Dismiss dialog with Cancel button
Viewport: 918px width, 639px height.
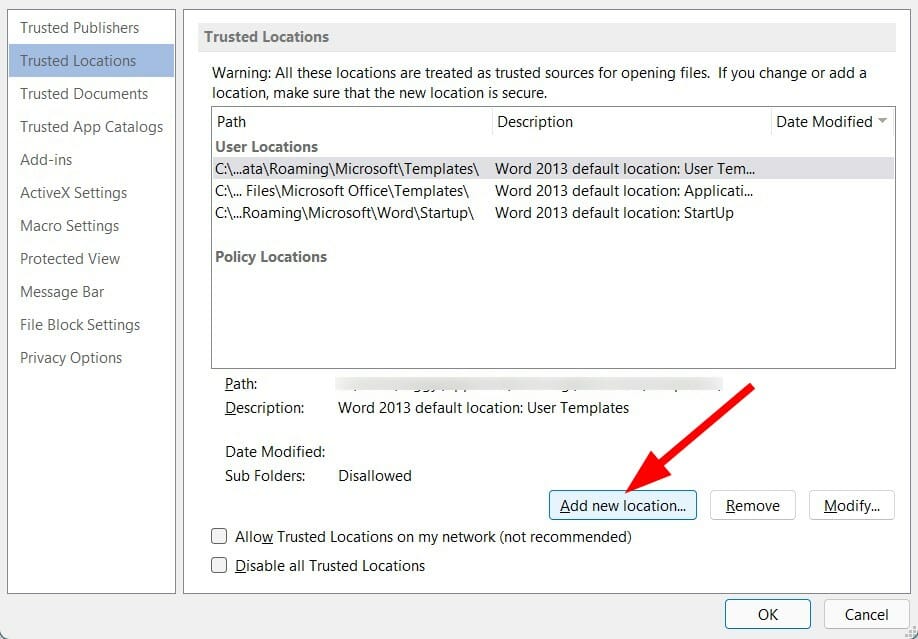tap(866, 614)
